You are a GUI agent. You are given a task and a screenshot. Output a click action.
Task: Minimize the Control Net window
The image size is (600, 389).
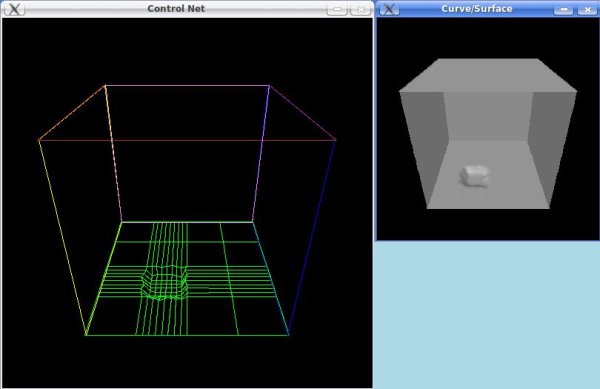coord(337,9)
